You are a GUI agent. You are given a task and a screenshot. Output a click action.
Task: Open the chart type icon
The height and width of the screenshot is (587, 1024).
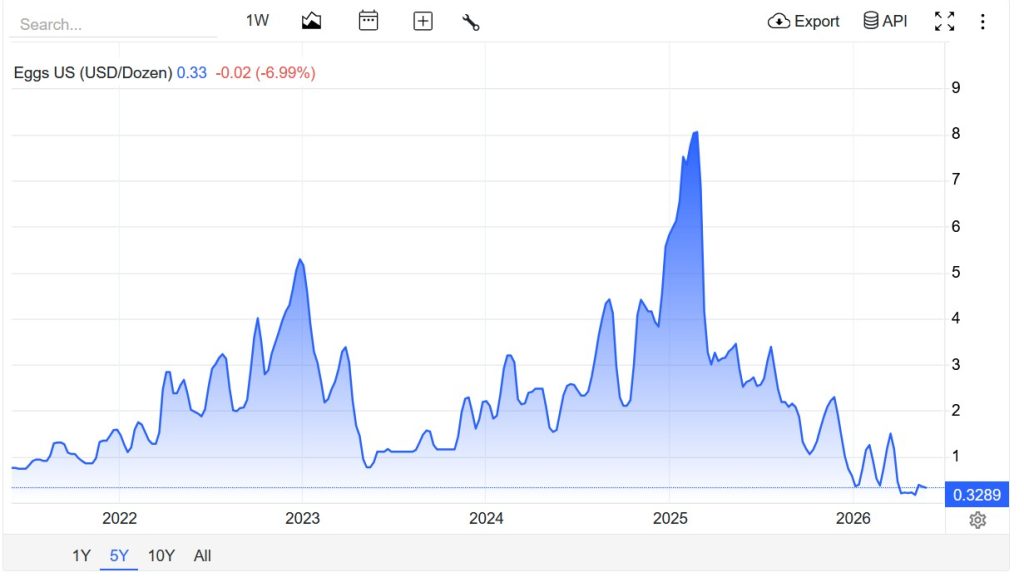click(x=312, y=22)
